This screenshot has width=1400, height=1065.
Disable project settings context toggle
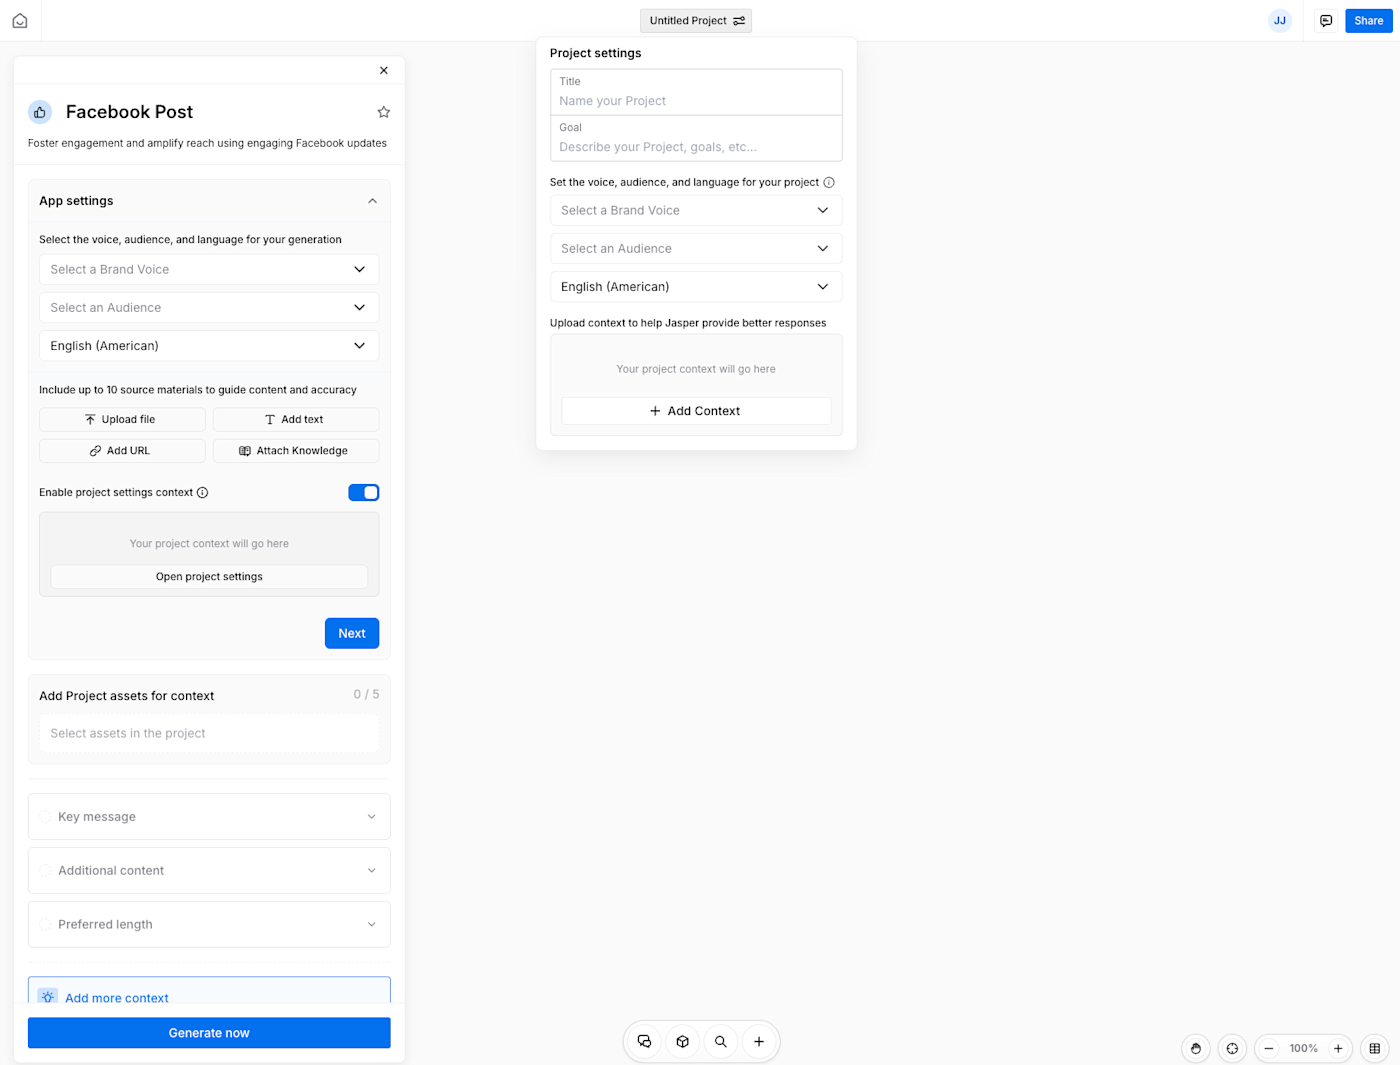(364, 492)
